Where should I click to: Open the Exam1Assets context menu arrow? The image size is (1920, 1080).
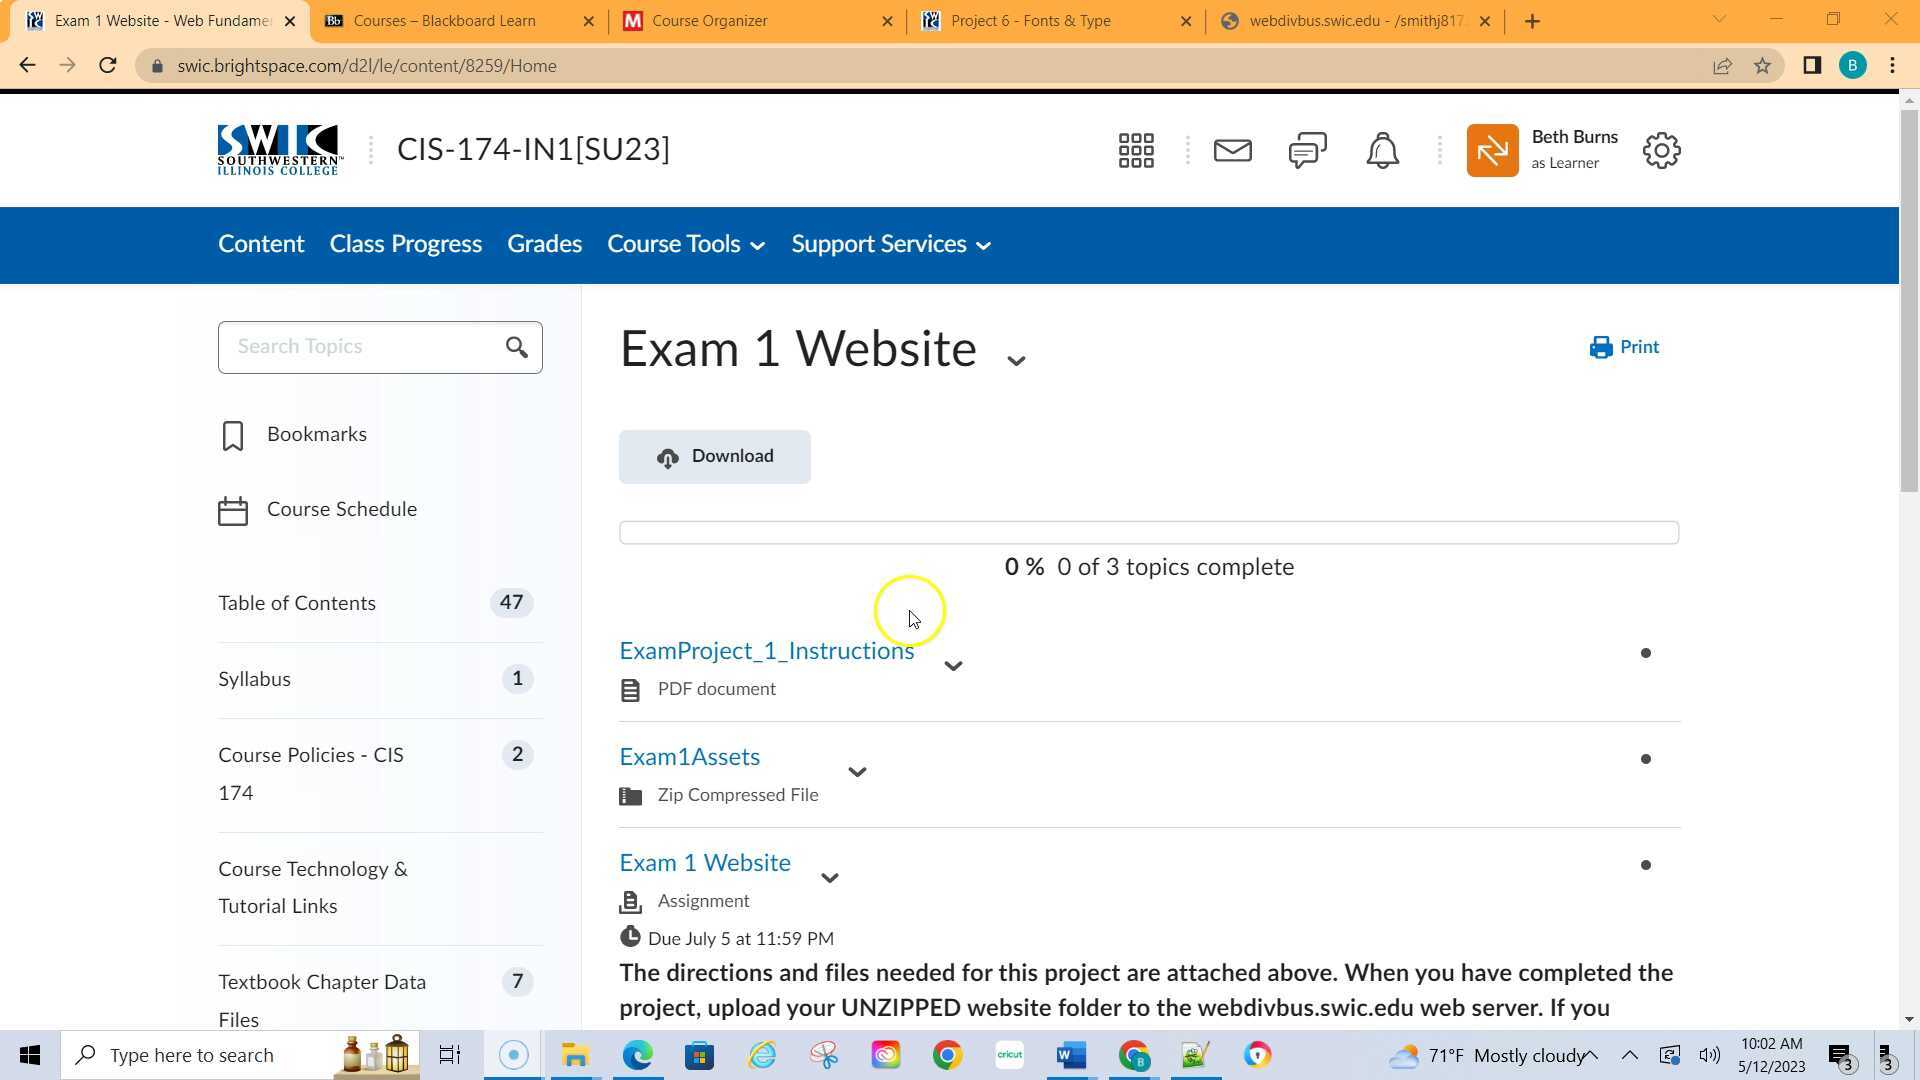tap(857, 772)
